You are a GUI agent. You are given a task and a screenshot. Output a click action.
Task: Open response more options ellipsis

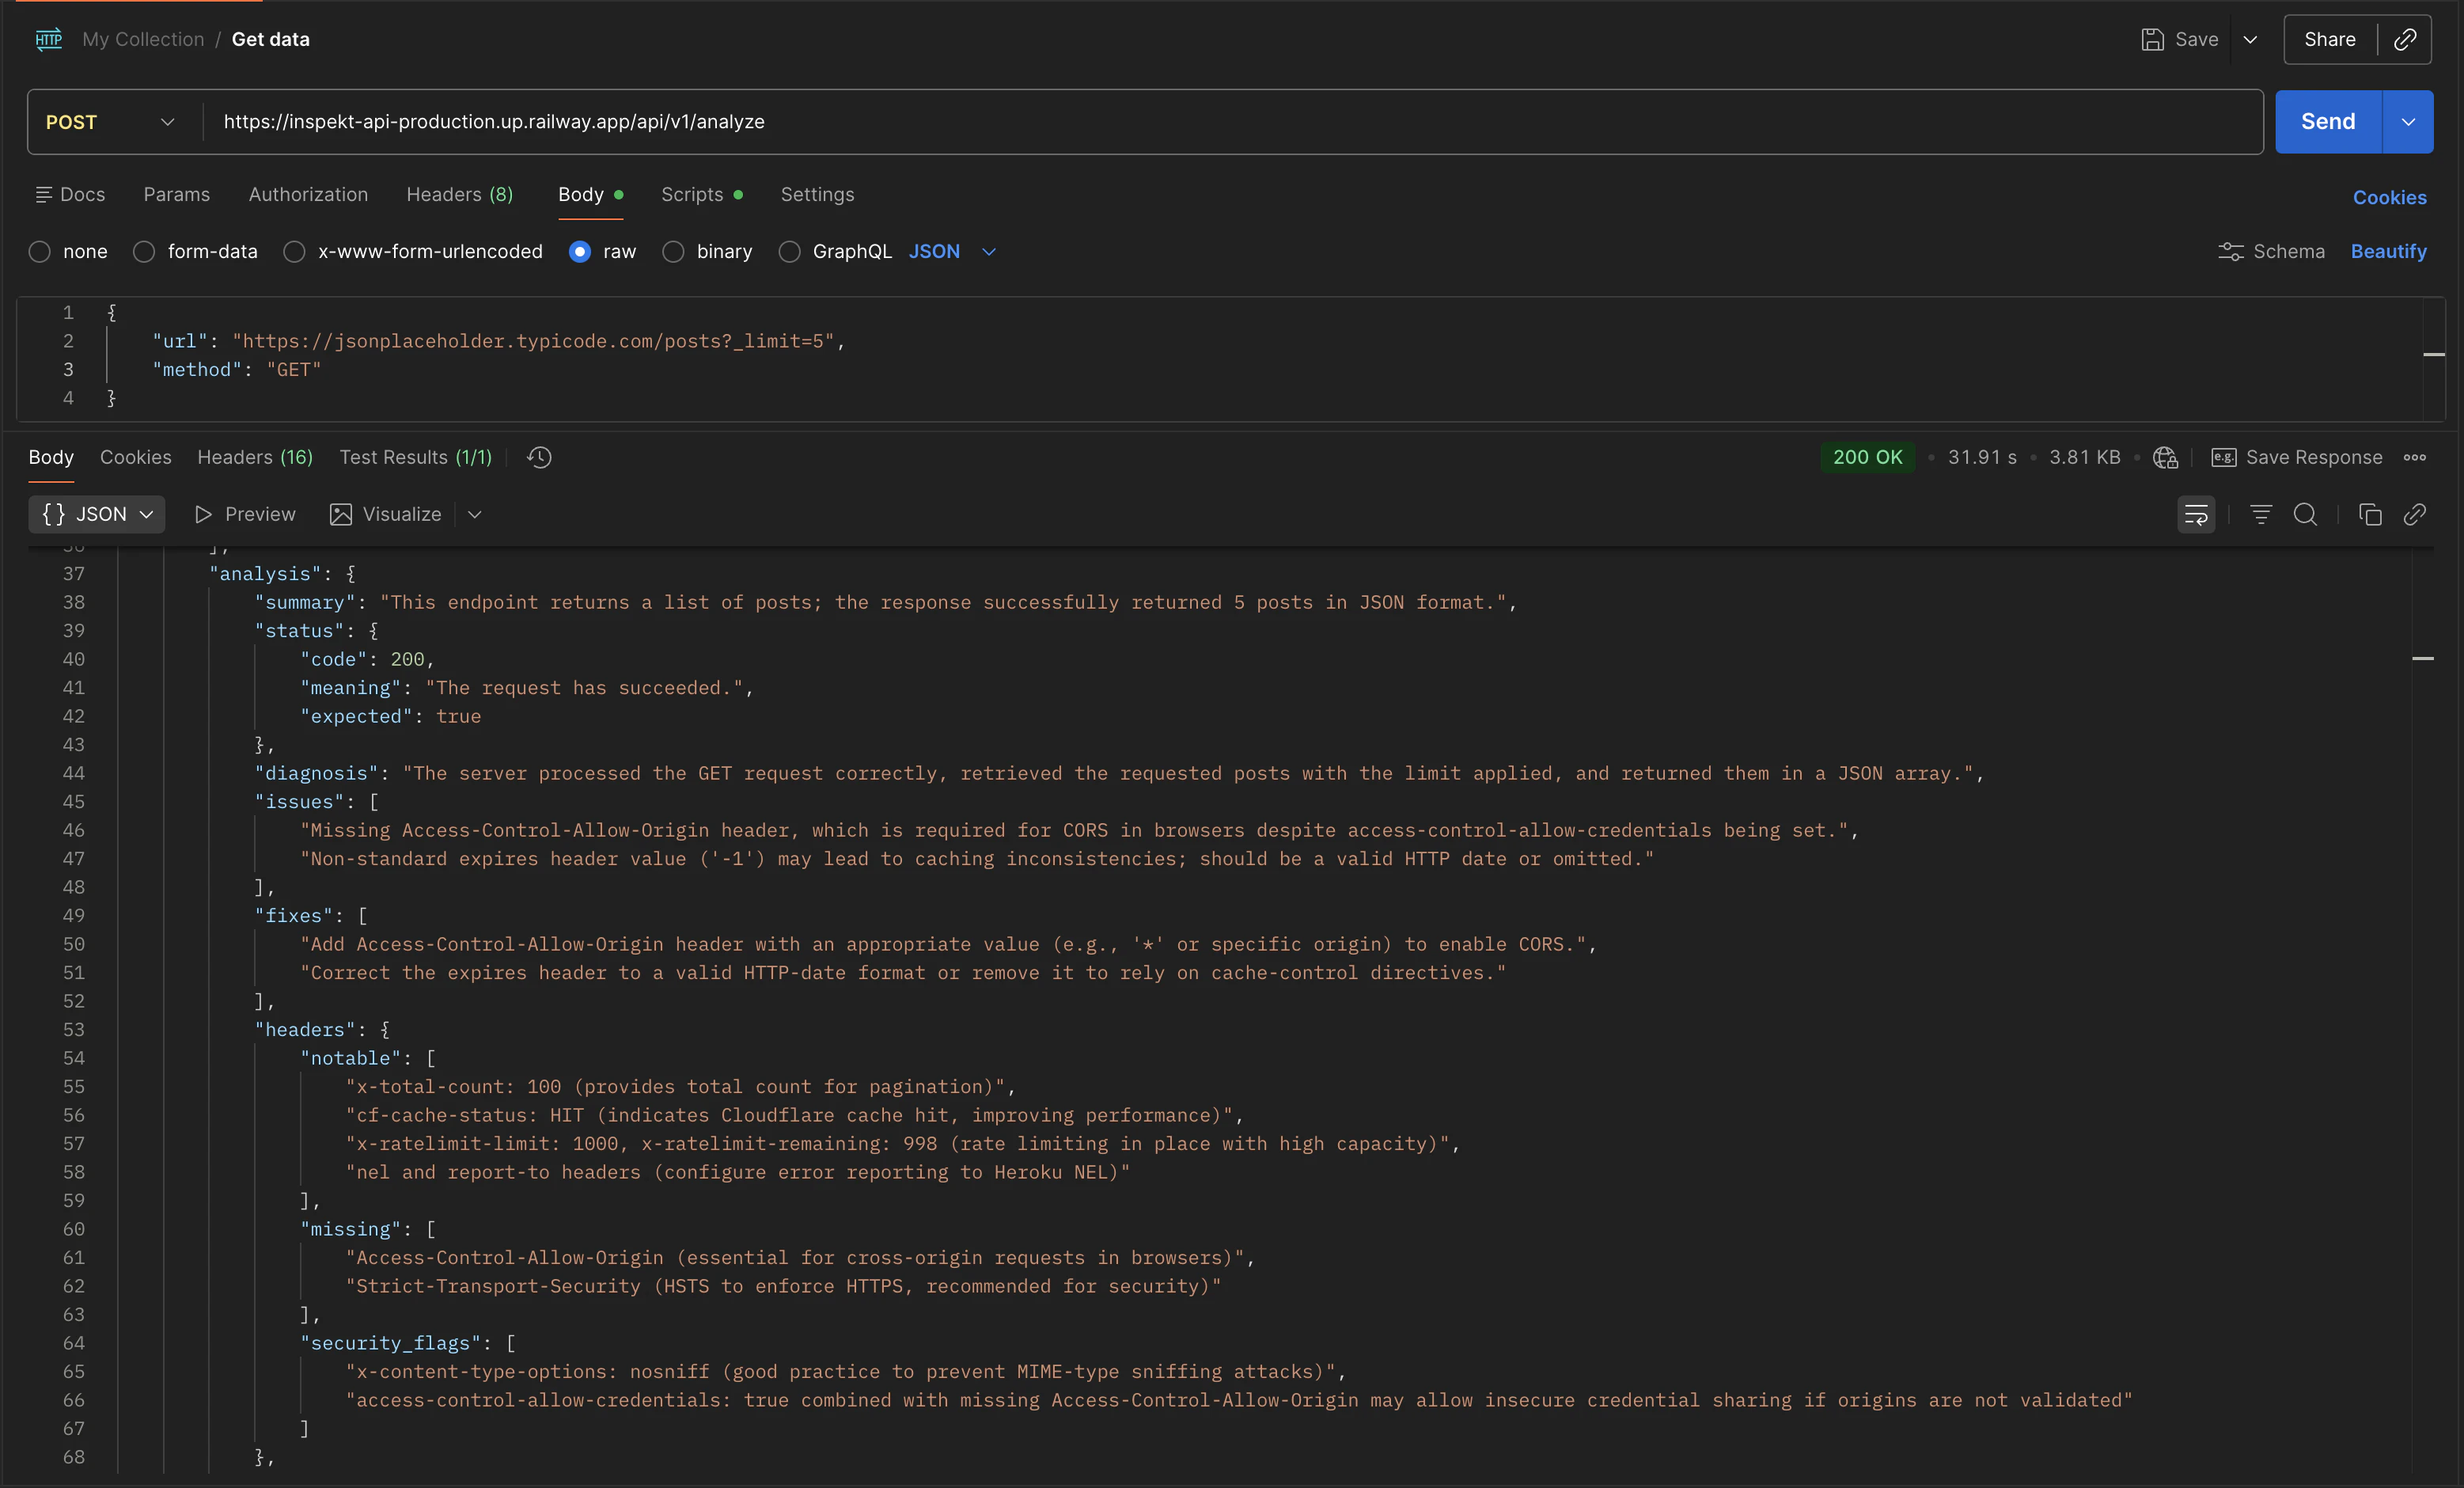(x=2415, y=457)
